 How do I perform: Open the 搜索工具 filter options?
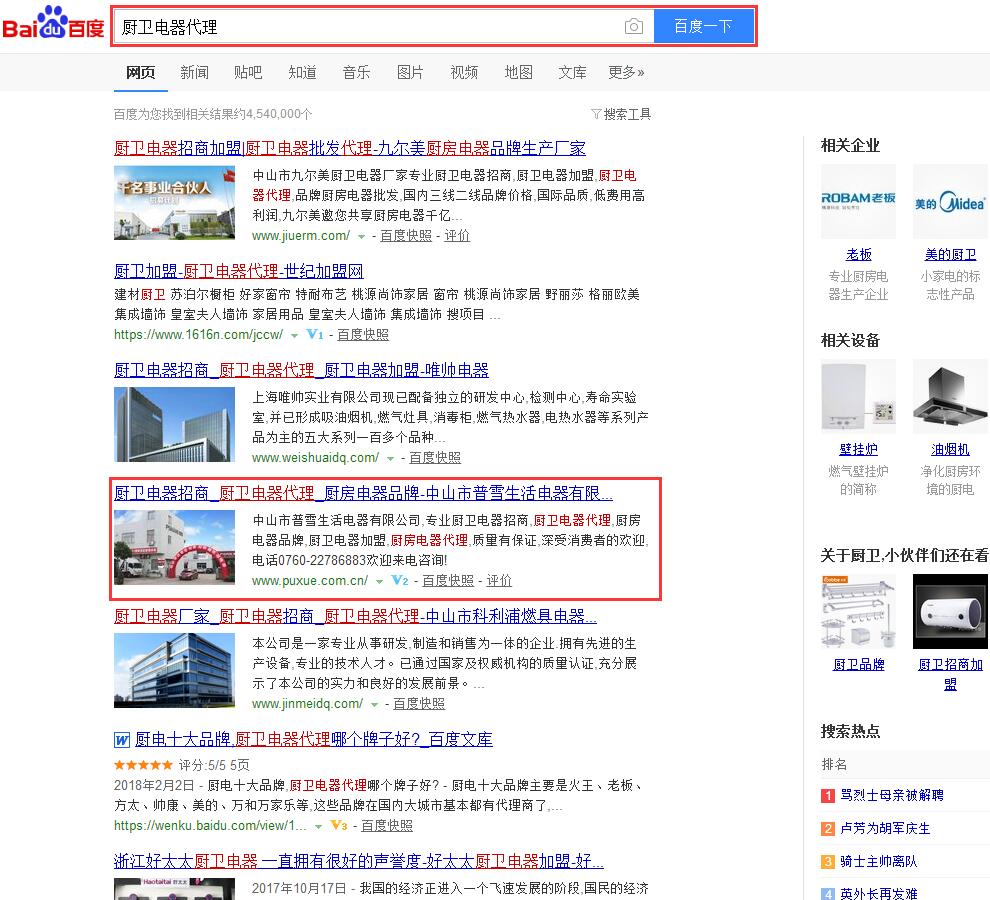click(x=621, y=114)
